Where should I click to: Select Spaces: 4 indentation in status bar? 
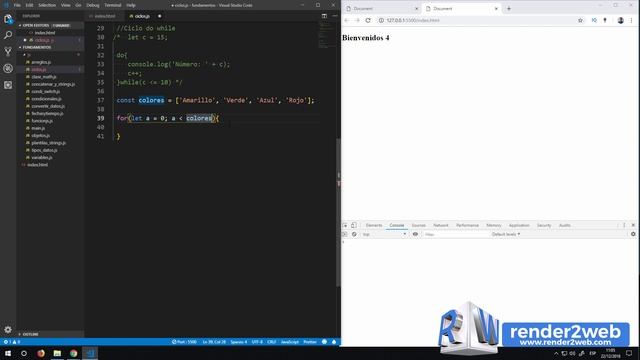click(239, 342)
